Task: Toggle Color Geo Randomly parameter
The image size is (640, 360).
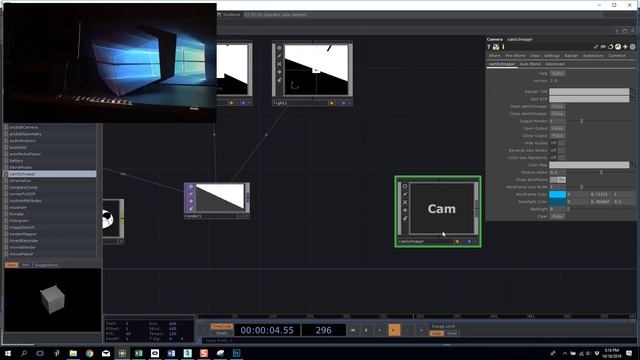Action: pyautogui.click(x=557, y=158)
